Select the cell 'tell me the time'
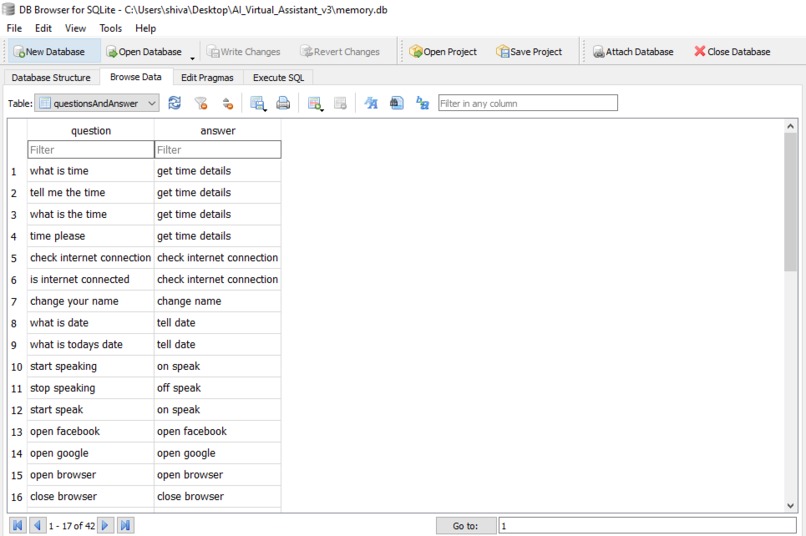This screenshot has width=806, height=536. coord(90,192)
